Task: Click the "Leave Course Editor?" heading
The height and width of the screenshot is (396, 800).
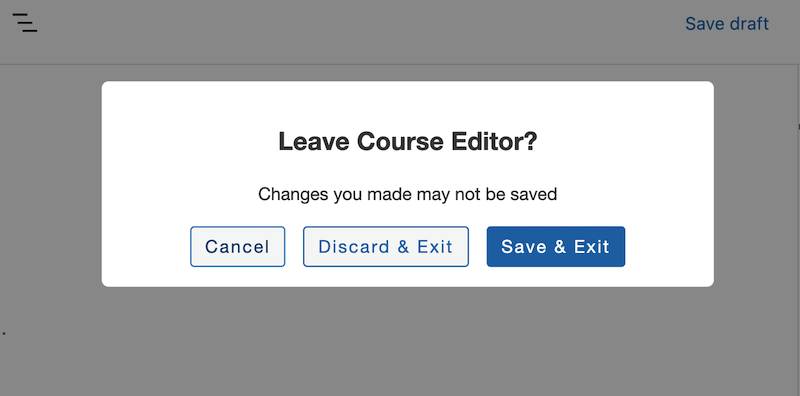Action: (x=408, y=141)
